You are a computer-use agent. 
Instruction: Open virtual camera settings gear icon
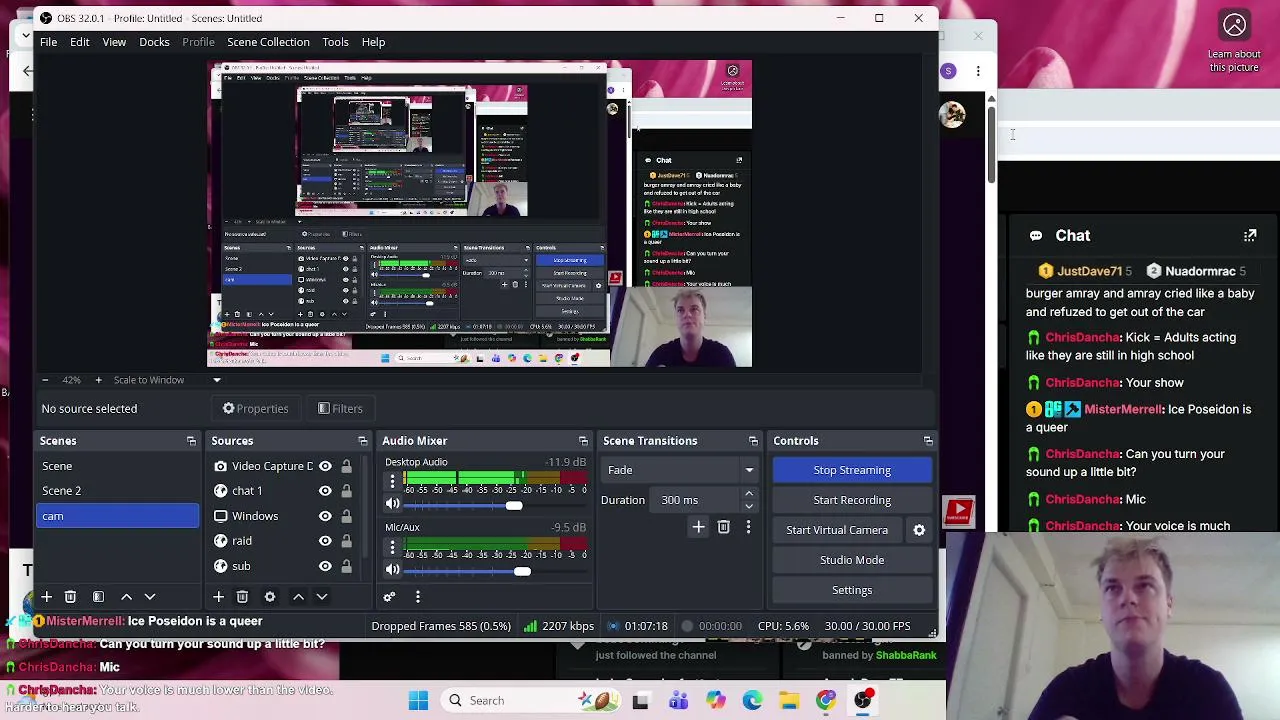tap(919, 530)
